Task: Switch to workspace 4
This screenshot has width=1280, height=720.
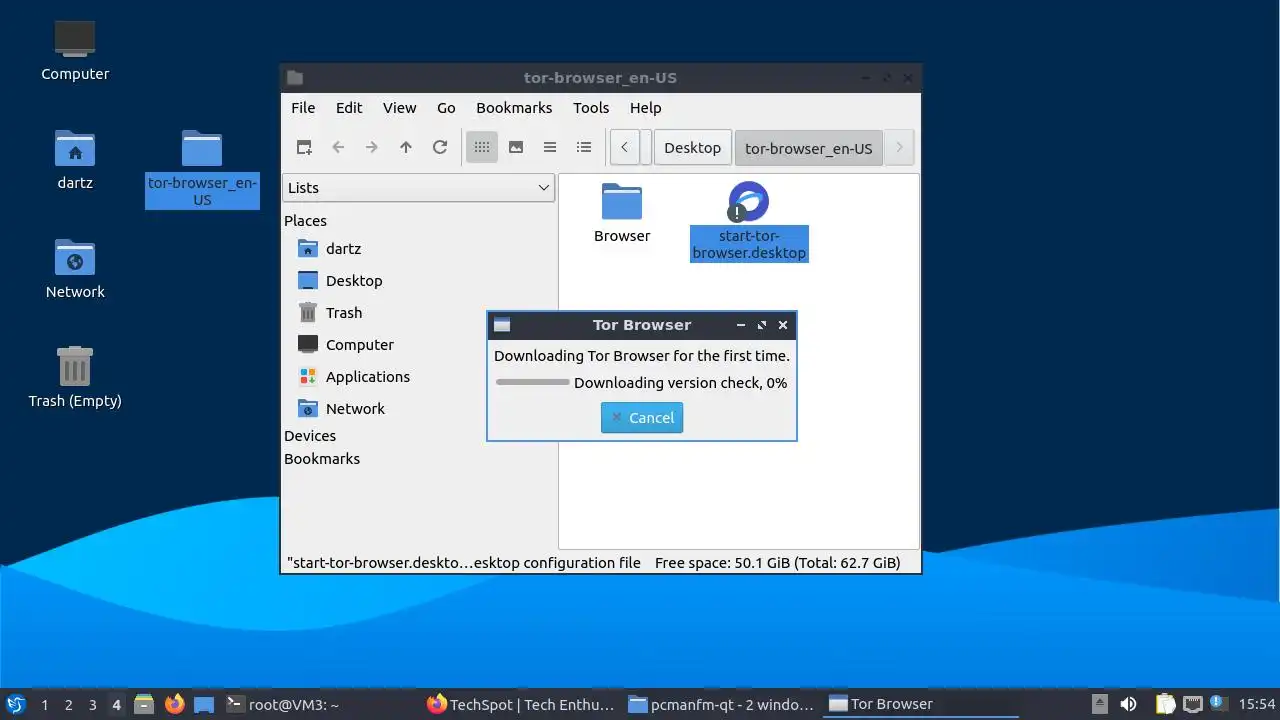Action: coord(116,704)
